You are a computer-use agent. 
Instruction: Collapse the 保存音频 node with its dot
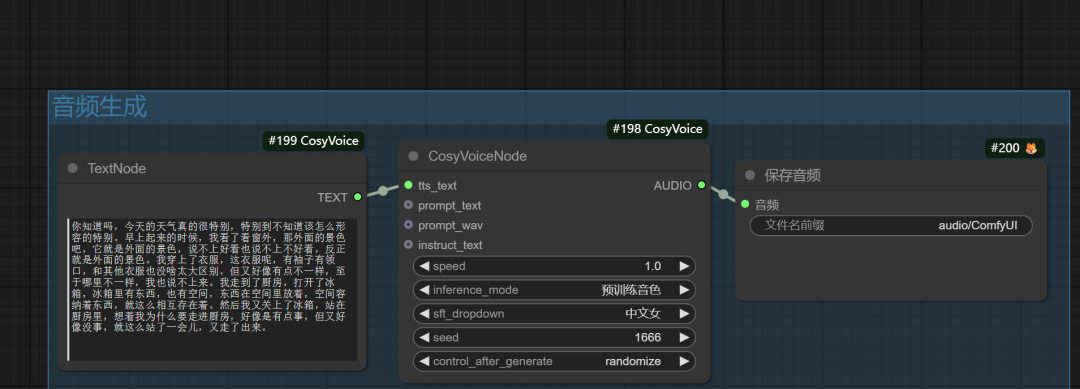tap(750, 176)
